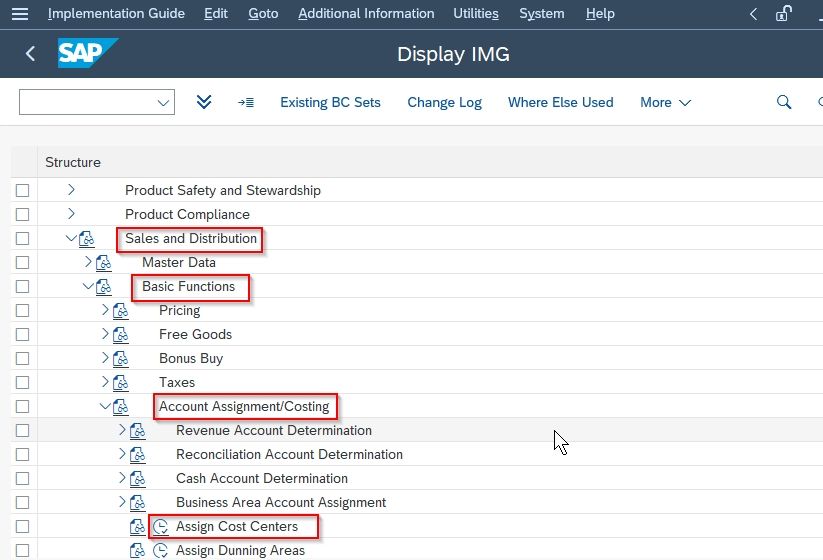Viewport: 823px width, 560px height.
Task: Open documentation icon for Revenue Account Determination
Action: coord(138,431)
